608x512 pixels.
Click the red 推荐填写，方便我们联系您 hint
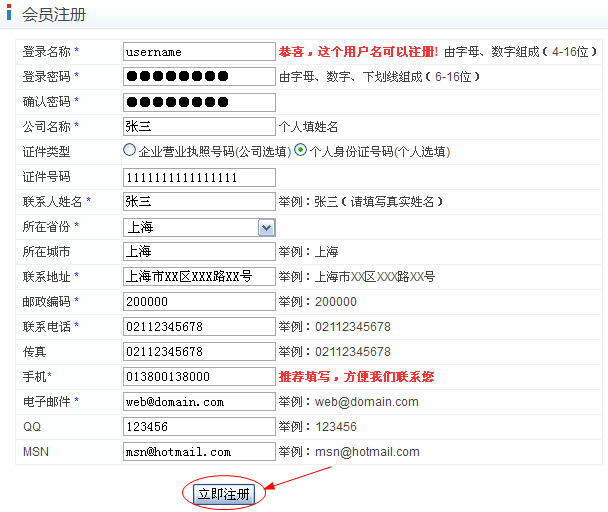[x=356, y=376]
